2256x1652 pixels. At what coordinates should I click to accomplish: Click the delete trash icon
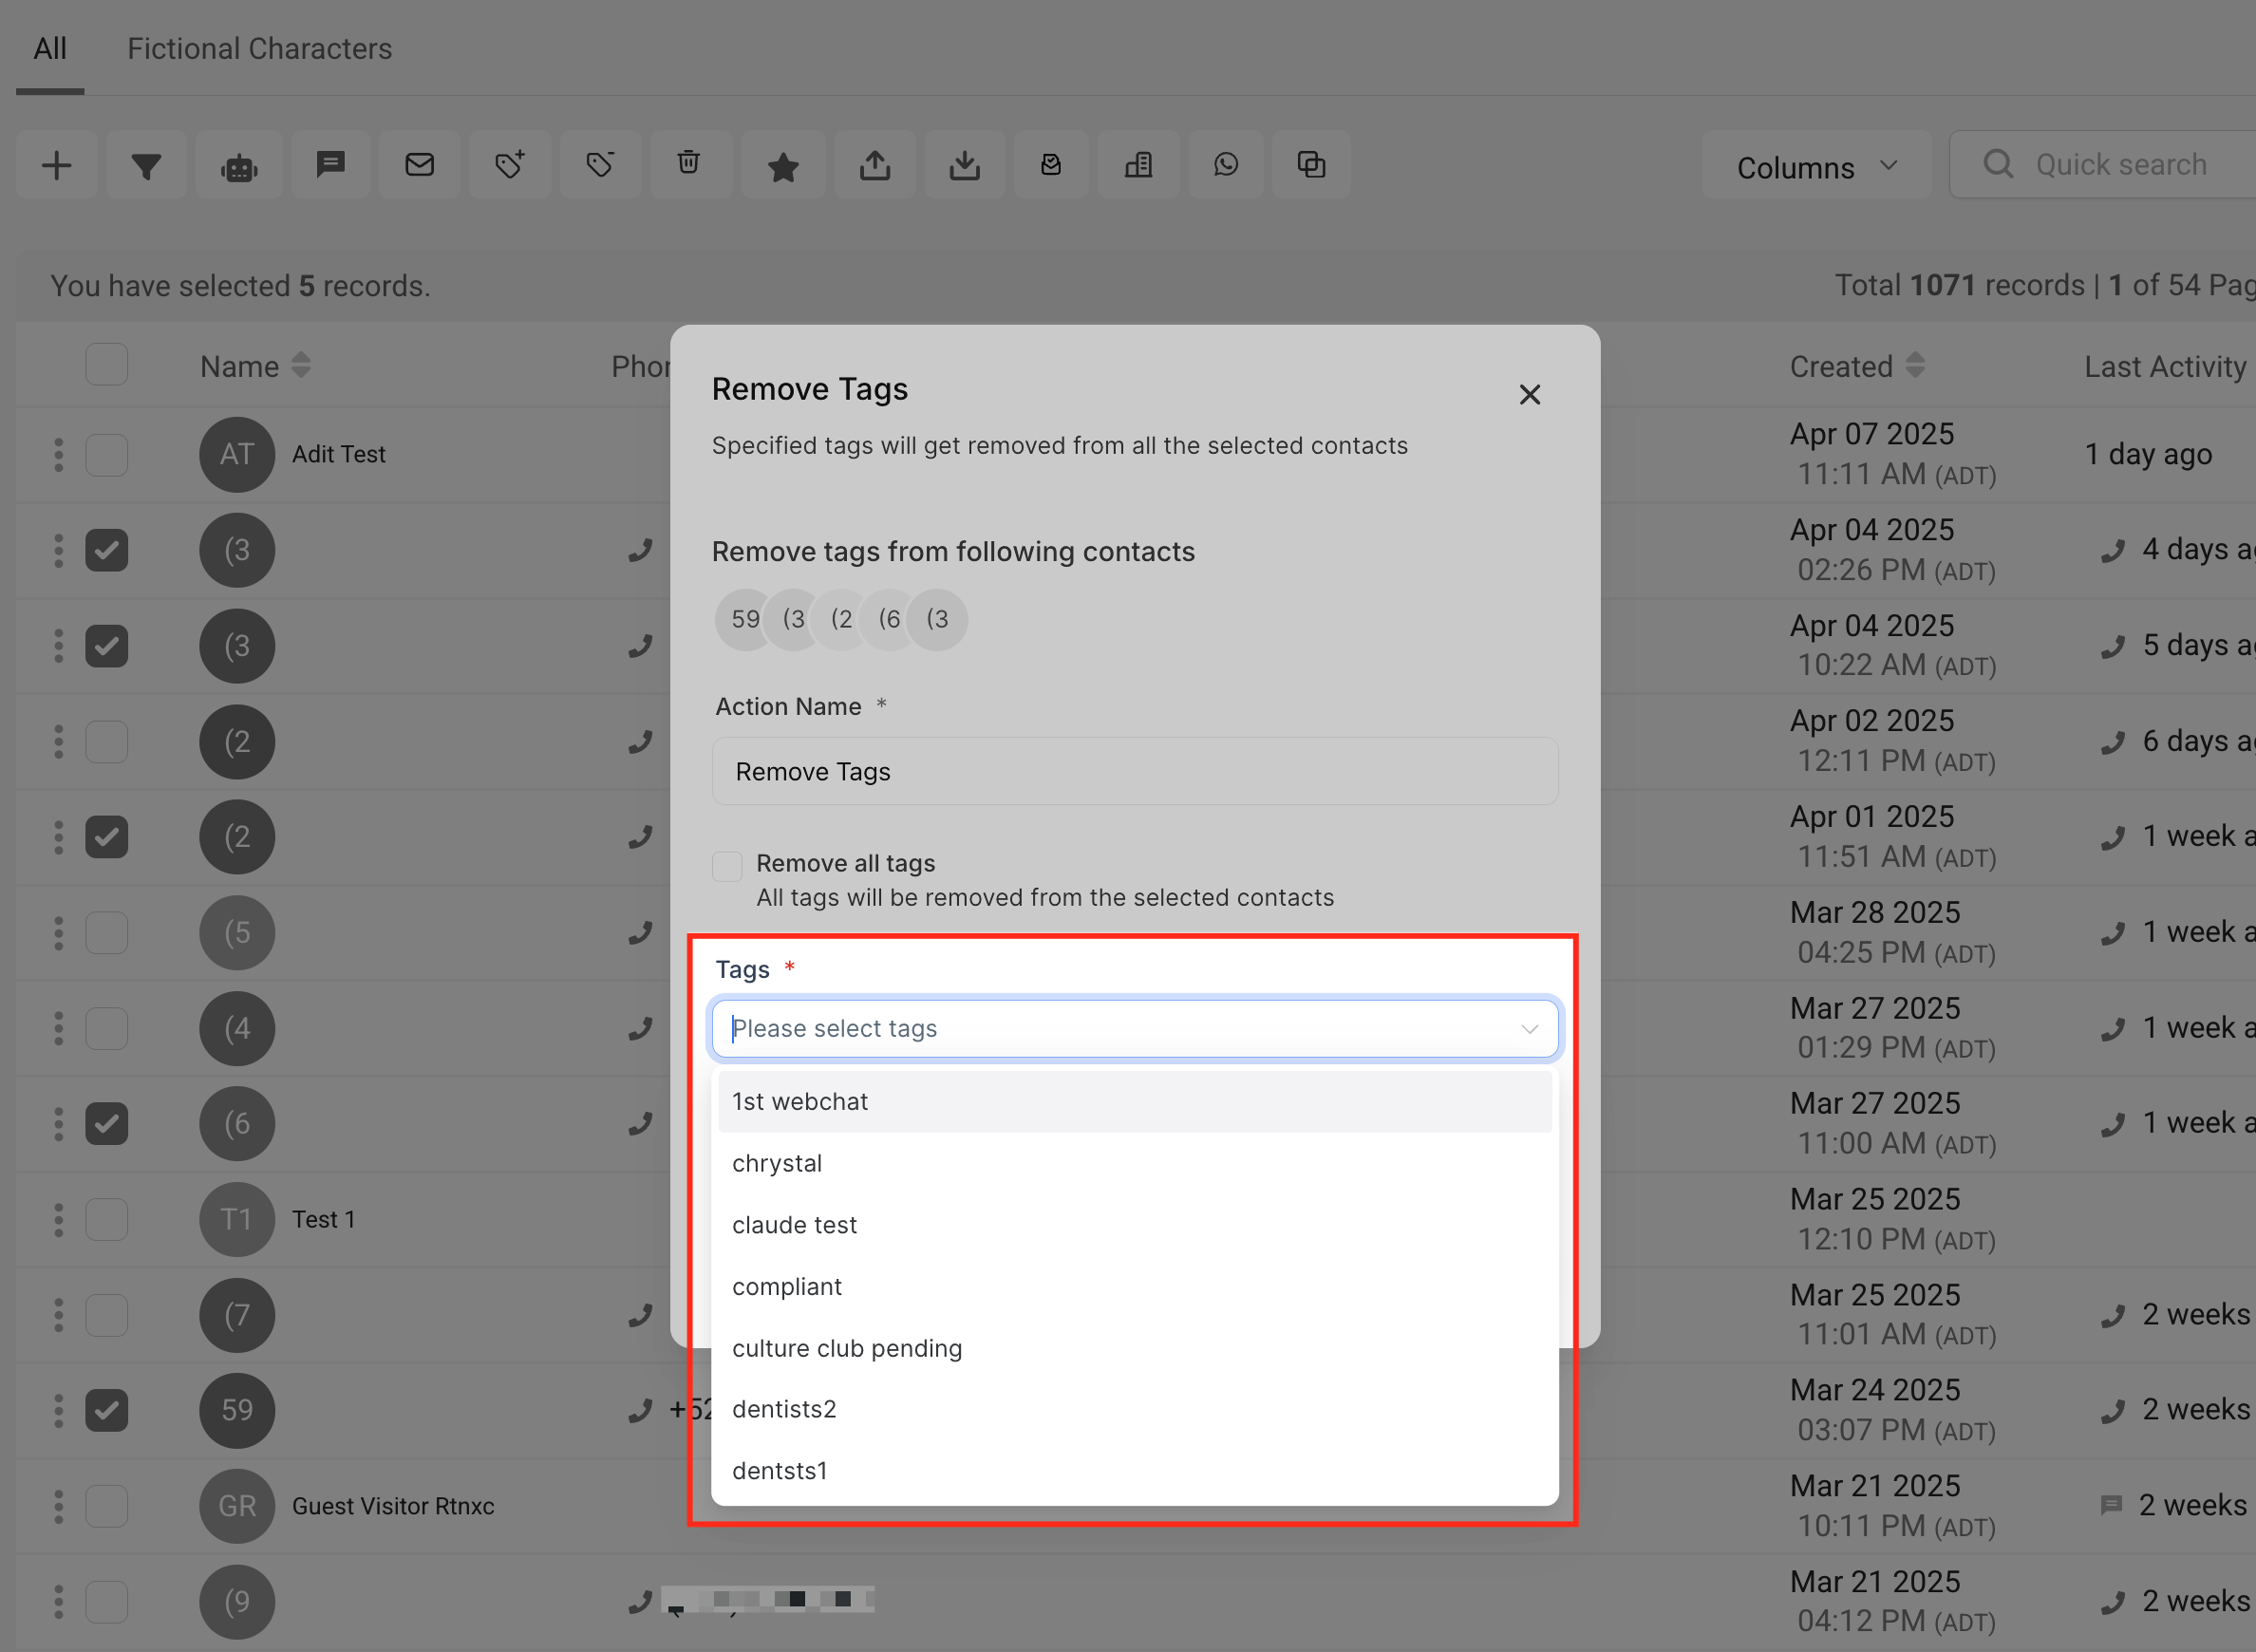tap(688, 163)
